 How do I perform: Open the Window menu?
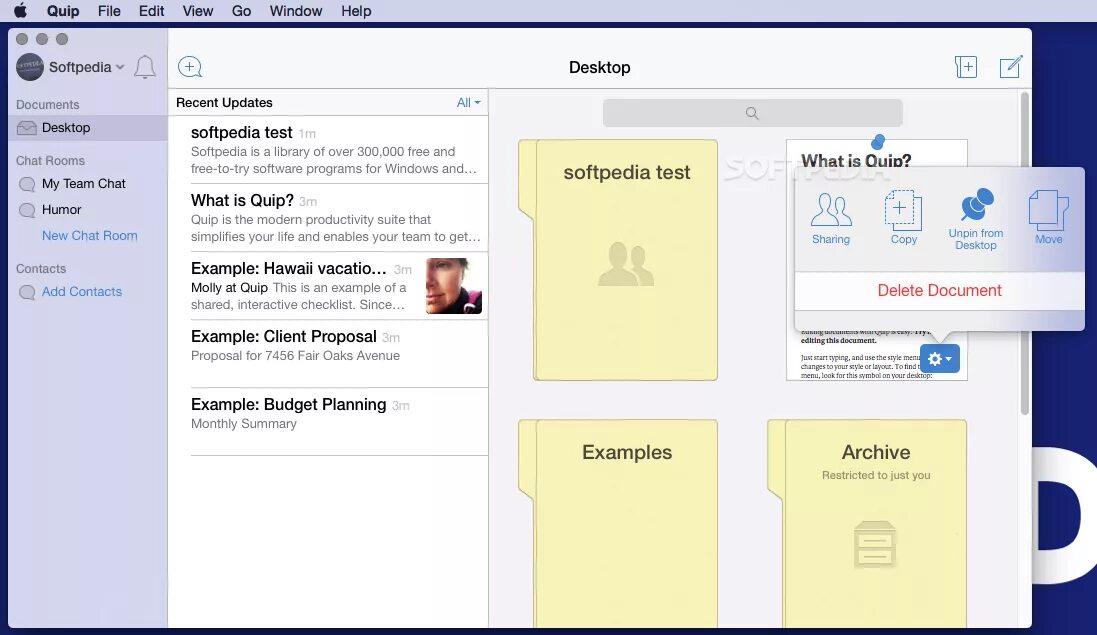pos(296,11)
